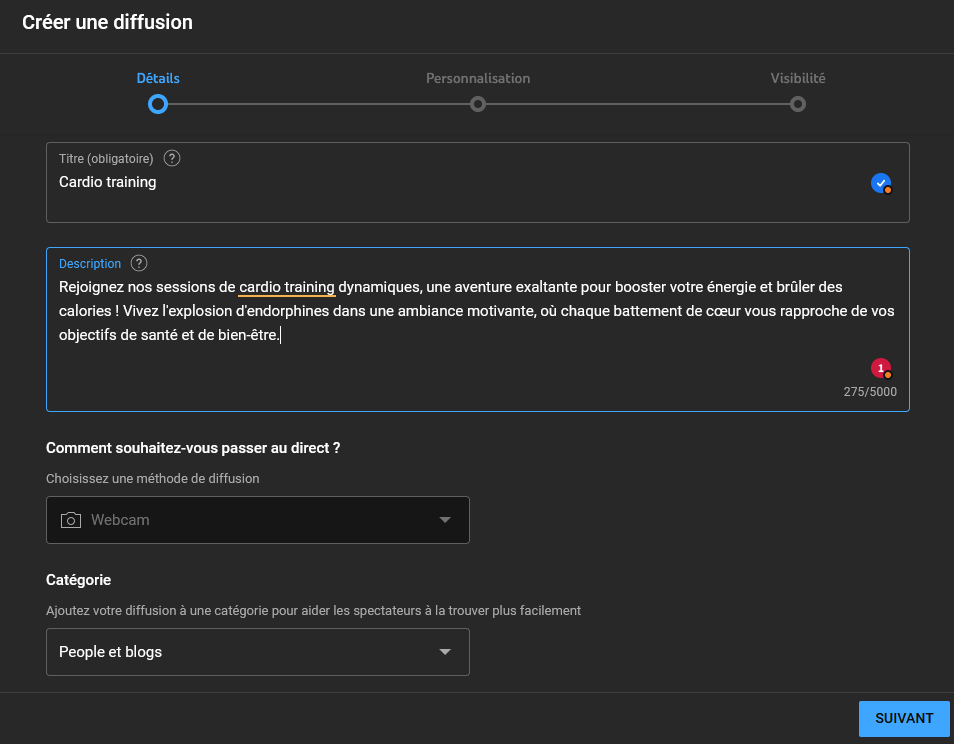The image size is (954, 744).
Task: Click the Ajoutez votre diffusion à une catégorie text
Action: (x=313, y=611)
